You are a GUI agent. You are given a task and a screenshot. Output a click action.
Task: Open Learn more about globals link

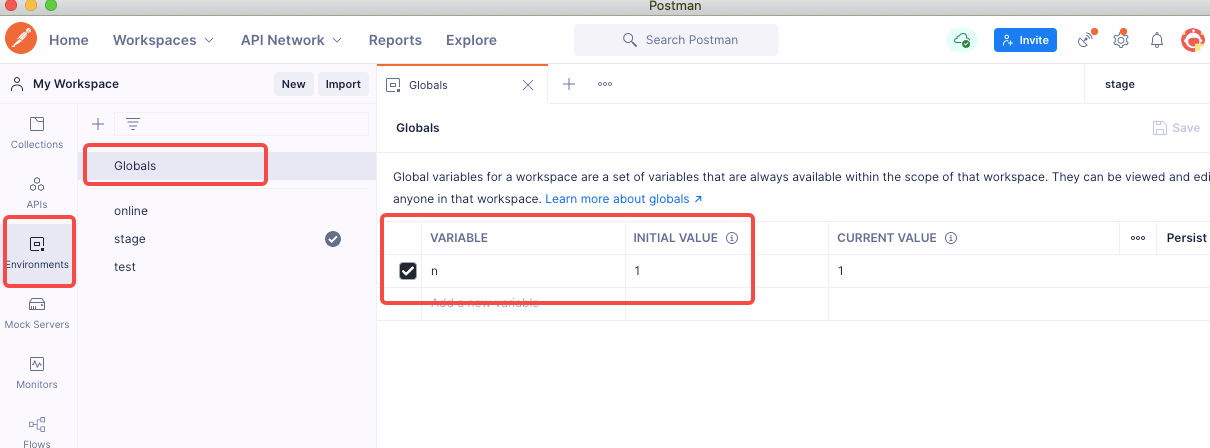(624, 199)
